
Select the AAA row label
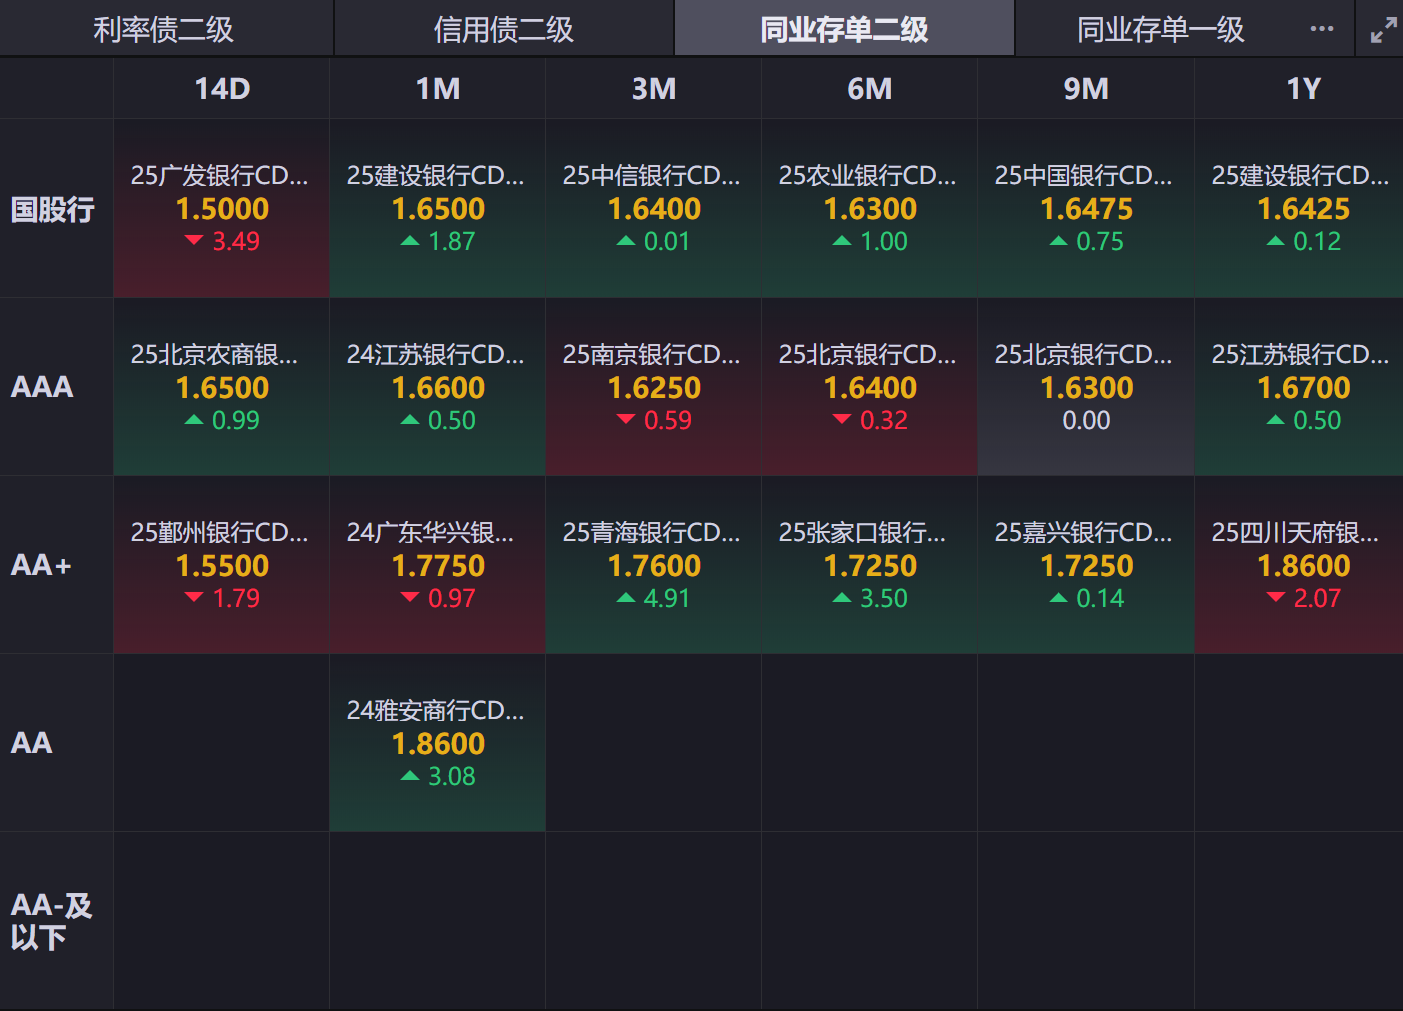42,387
